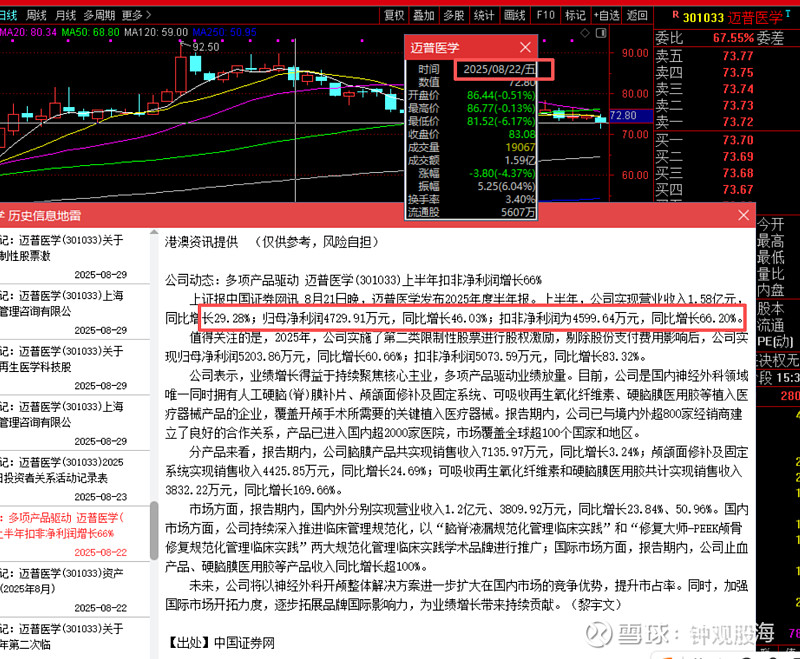Viewport: 800px width, 659px height.
Task: Expand the 更多 periods menu
Action: [x=136, y=15]
